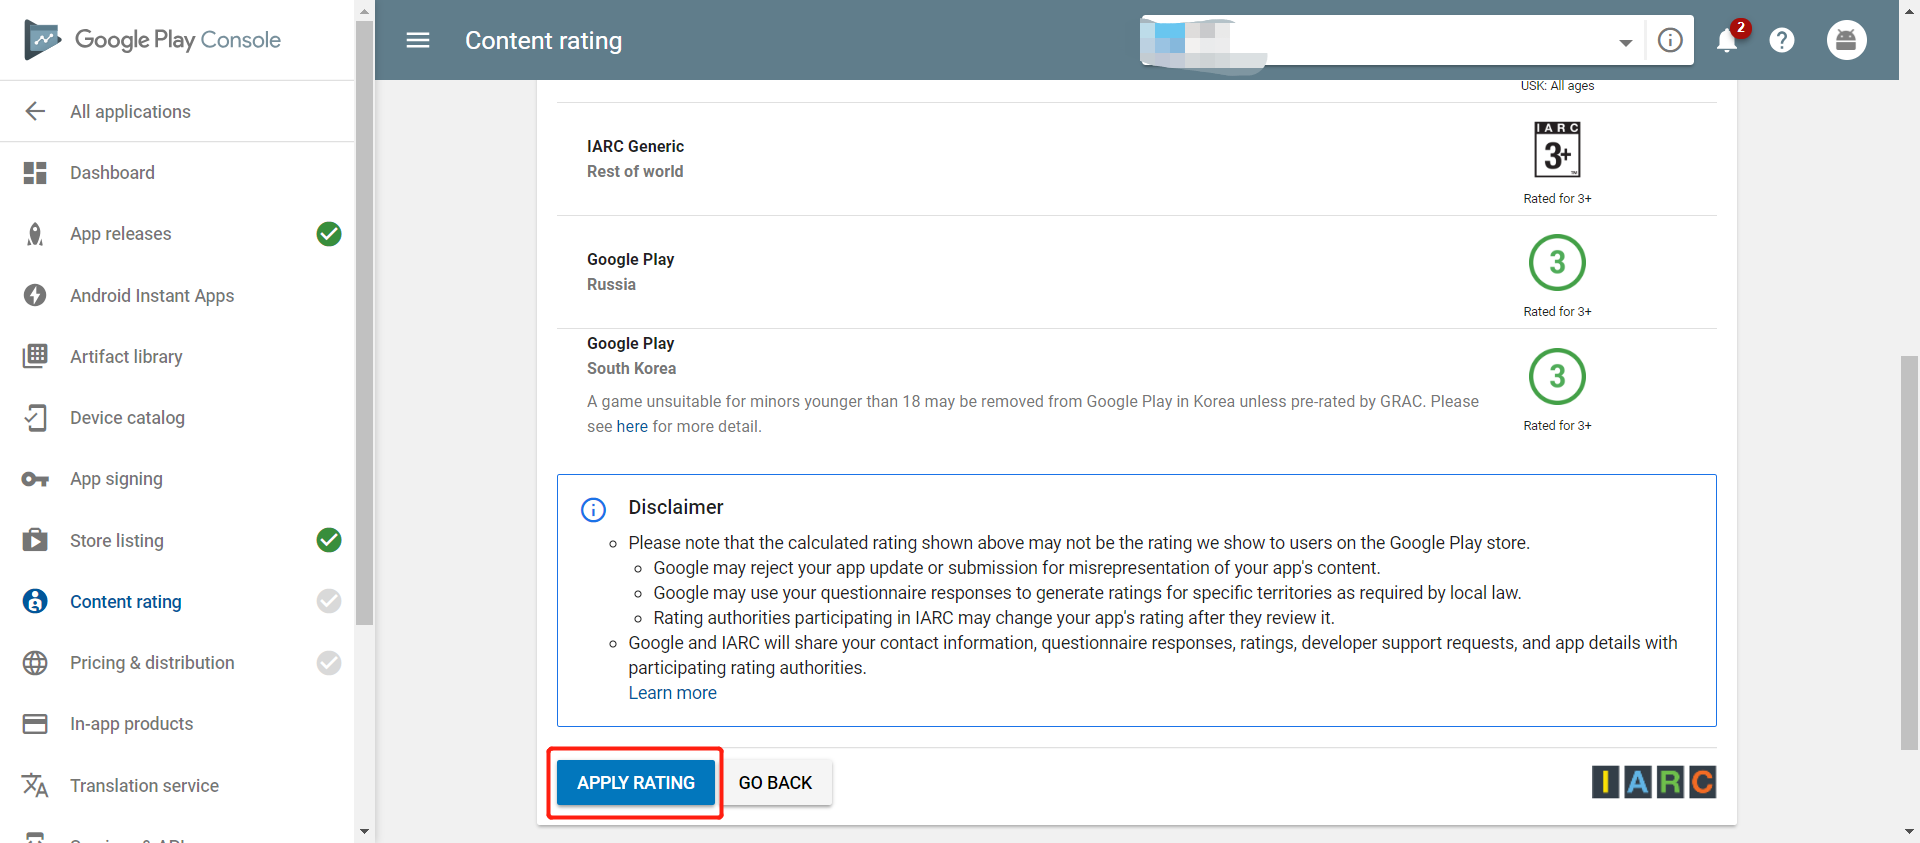This screenshot has height=843, width=1920.
Task: Open notifications bell with badge 2
Action: (x=1728, y=39)
